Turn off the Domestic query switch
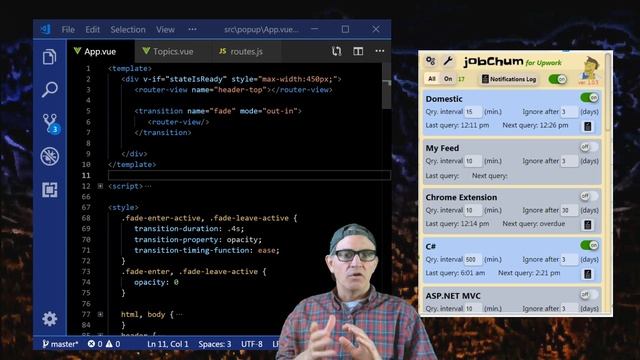Viewport: 640px width, 360px height. click(x=589, y=98)
